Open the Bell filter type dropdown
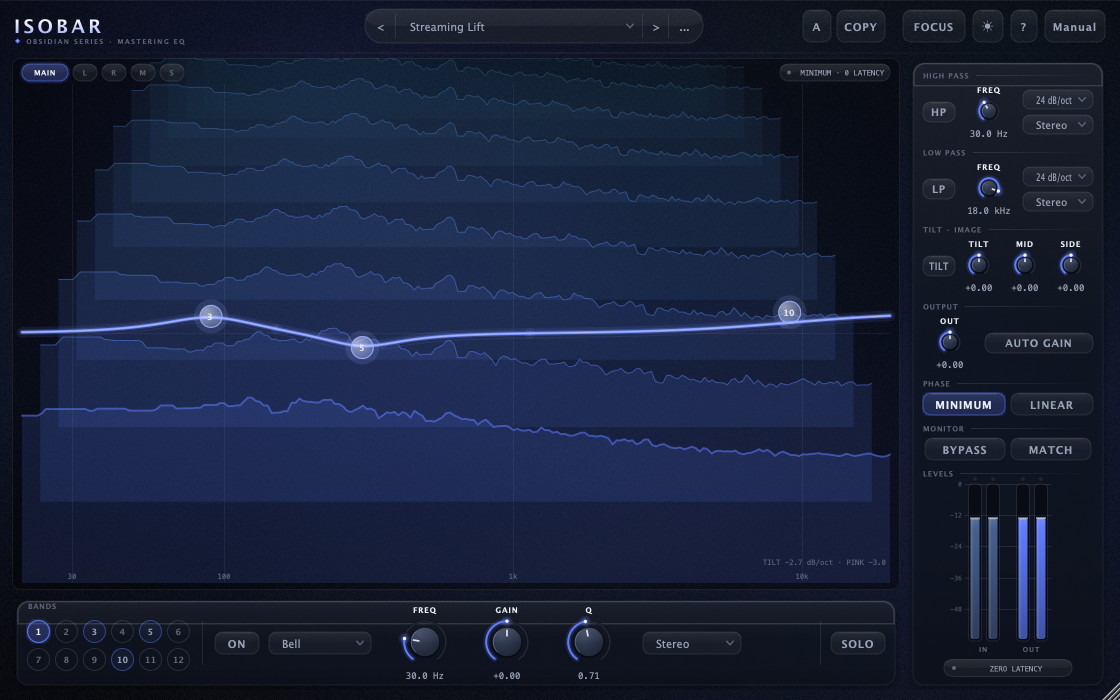Viewport: 1120px width, 700px height. [x=320, y=644]
